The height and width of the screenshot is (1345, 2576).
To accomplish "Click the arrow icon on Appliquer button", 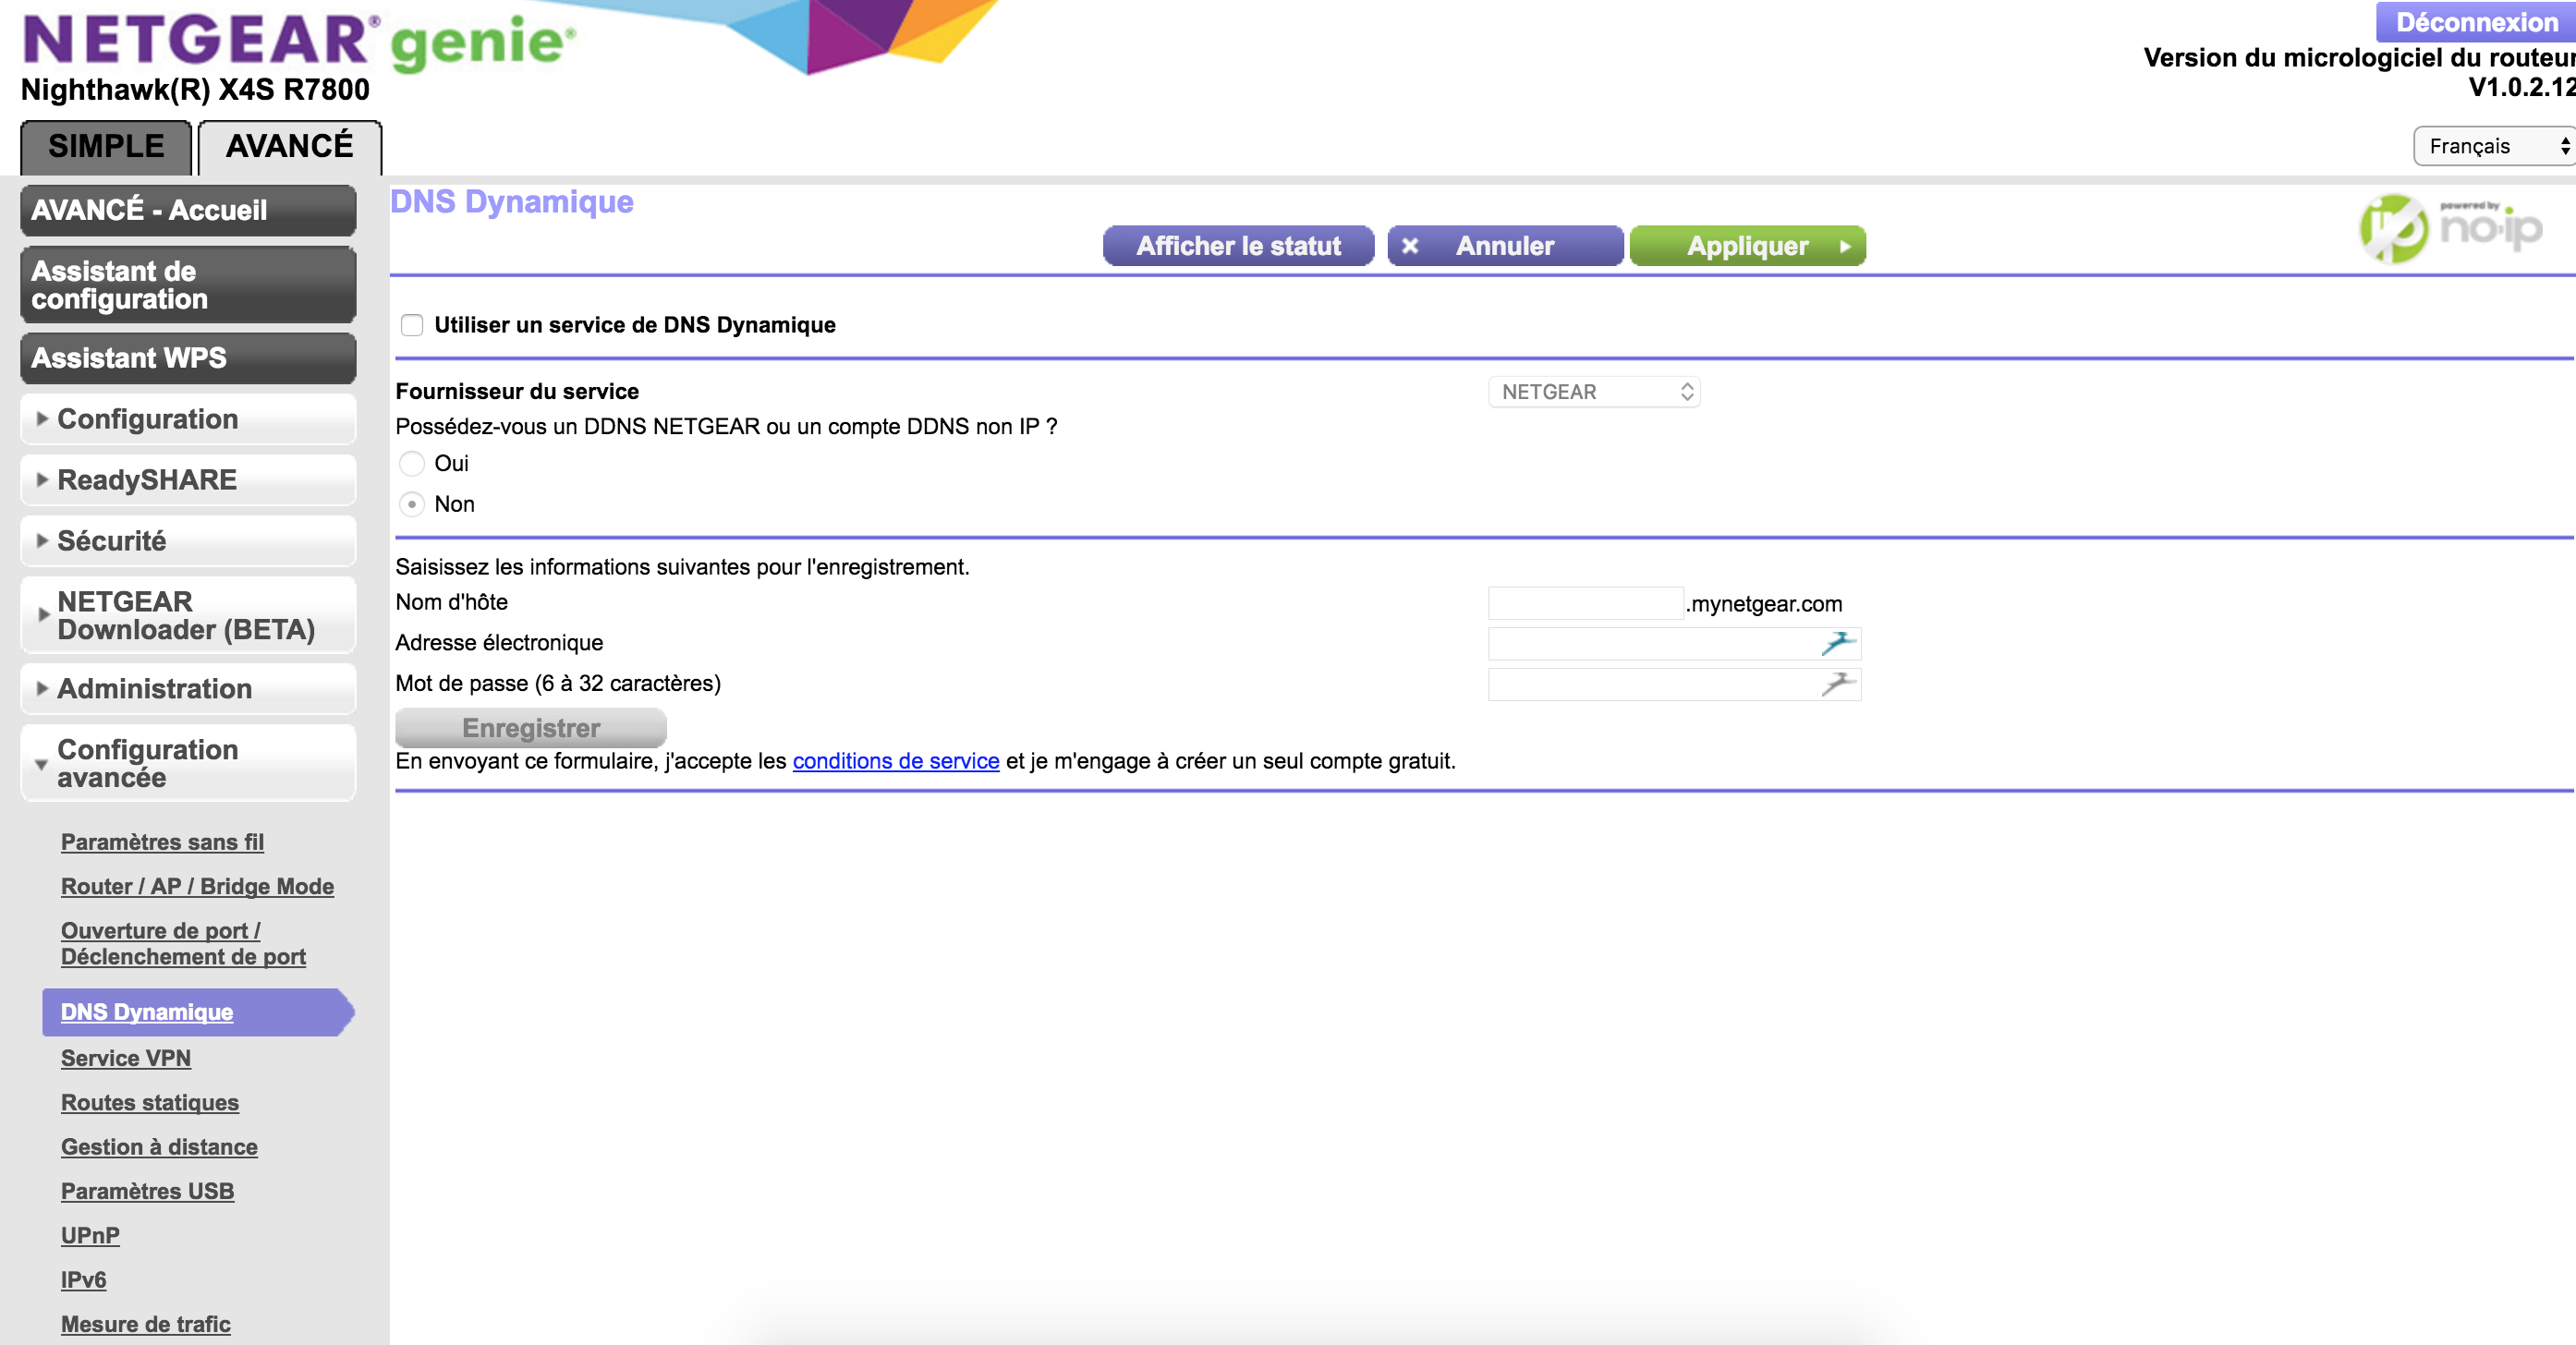I will [x=1845, y=246].
